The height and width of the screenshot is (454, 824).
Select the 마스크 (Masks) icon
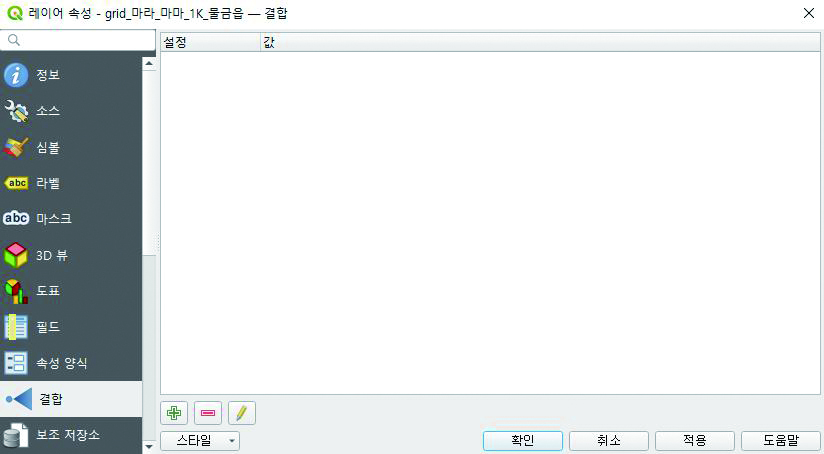coord(17,219)
